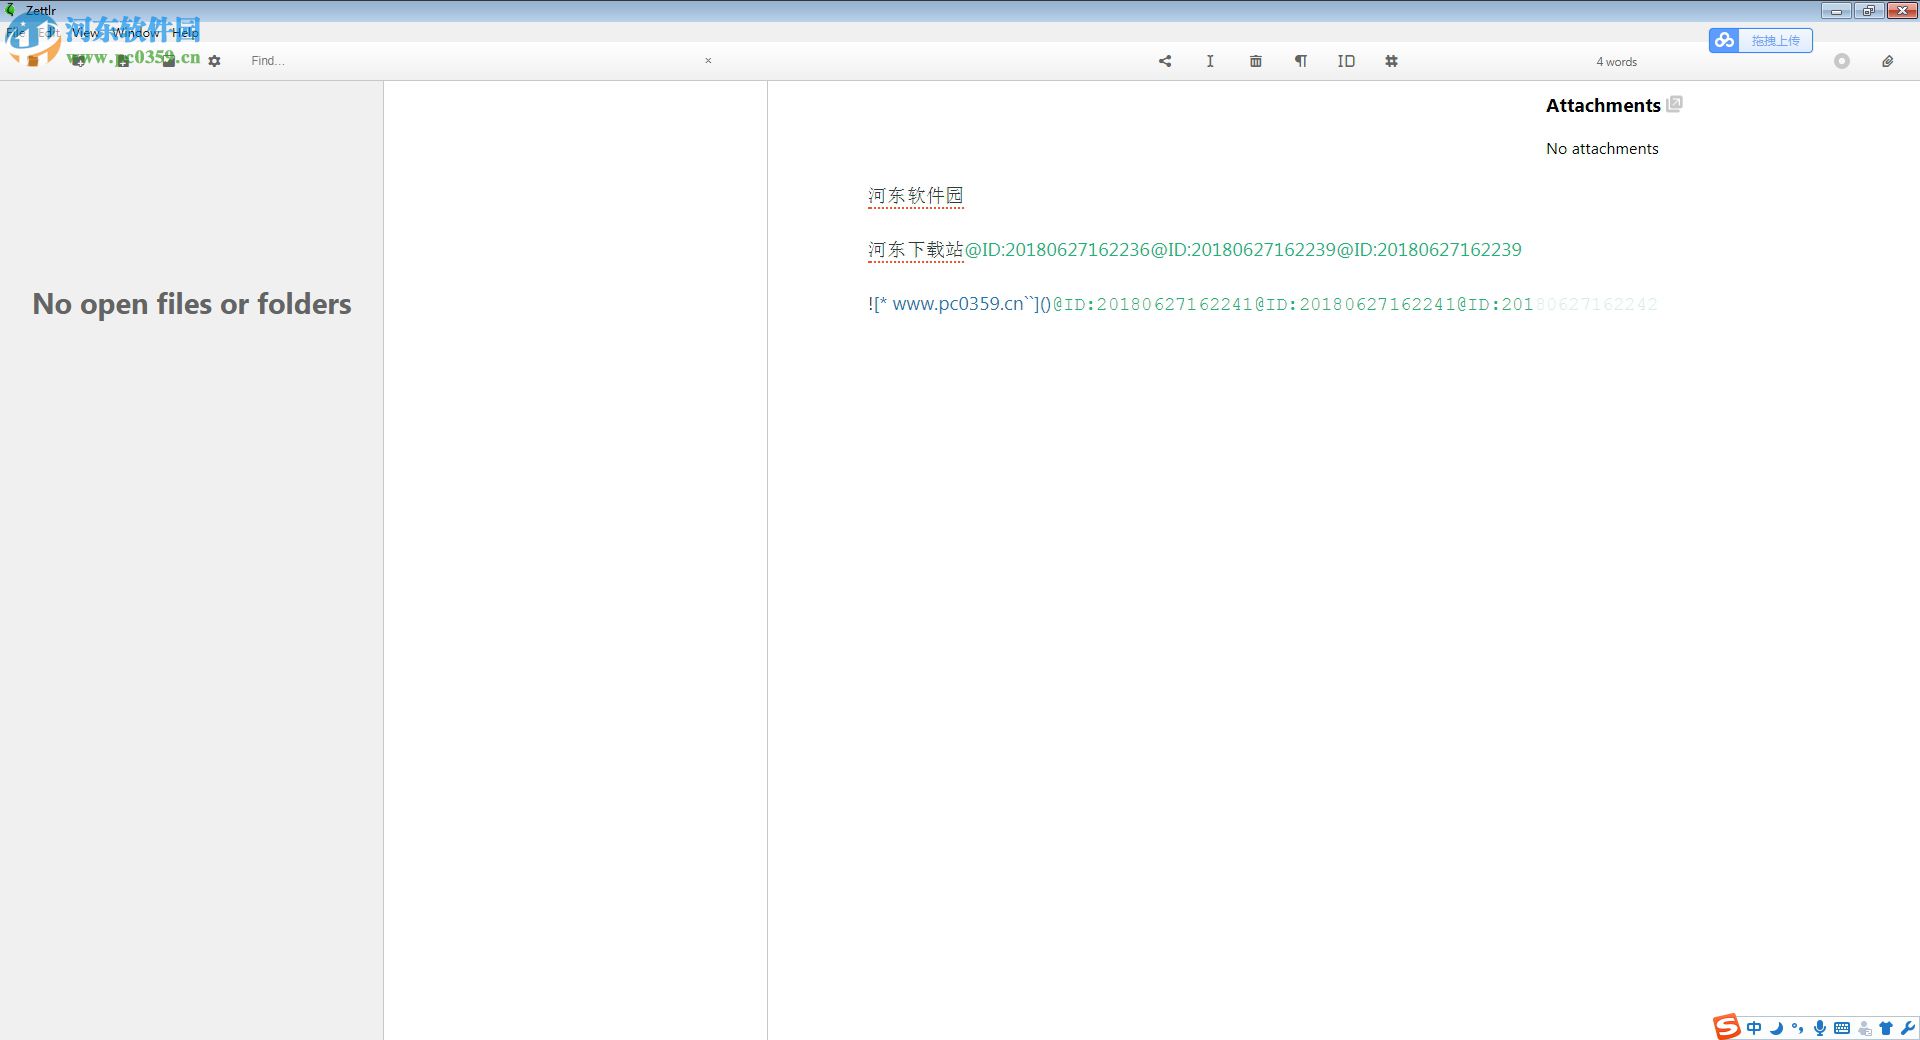Toggle the moon half-width icon in IME bar
The width and height of the screenshot is (1920, 1040).
(x=1776, y=1028)
